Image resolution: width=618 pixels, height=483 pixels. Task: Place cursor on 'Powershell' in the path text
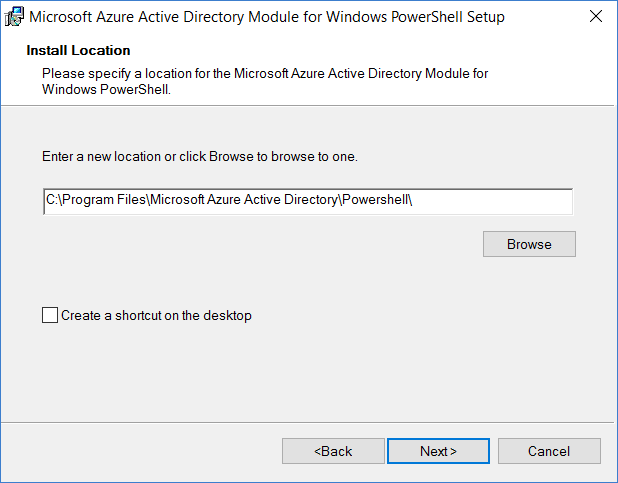tap(374, 200)
